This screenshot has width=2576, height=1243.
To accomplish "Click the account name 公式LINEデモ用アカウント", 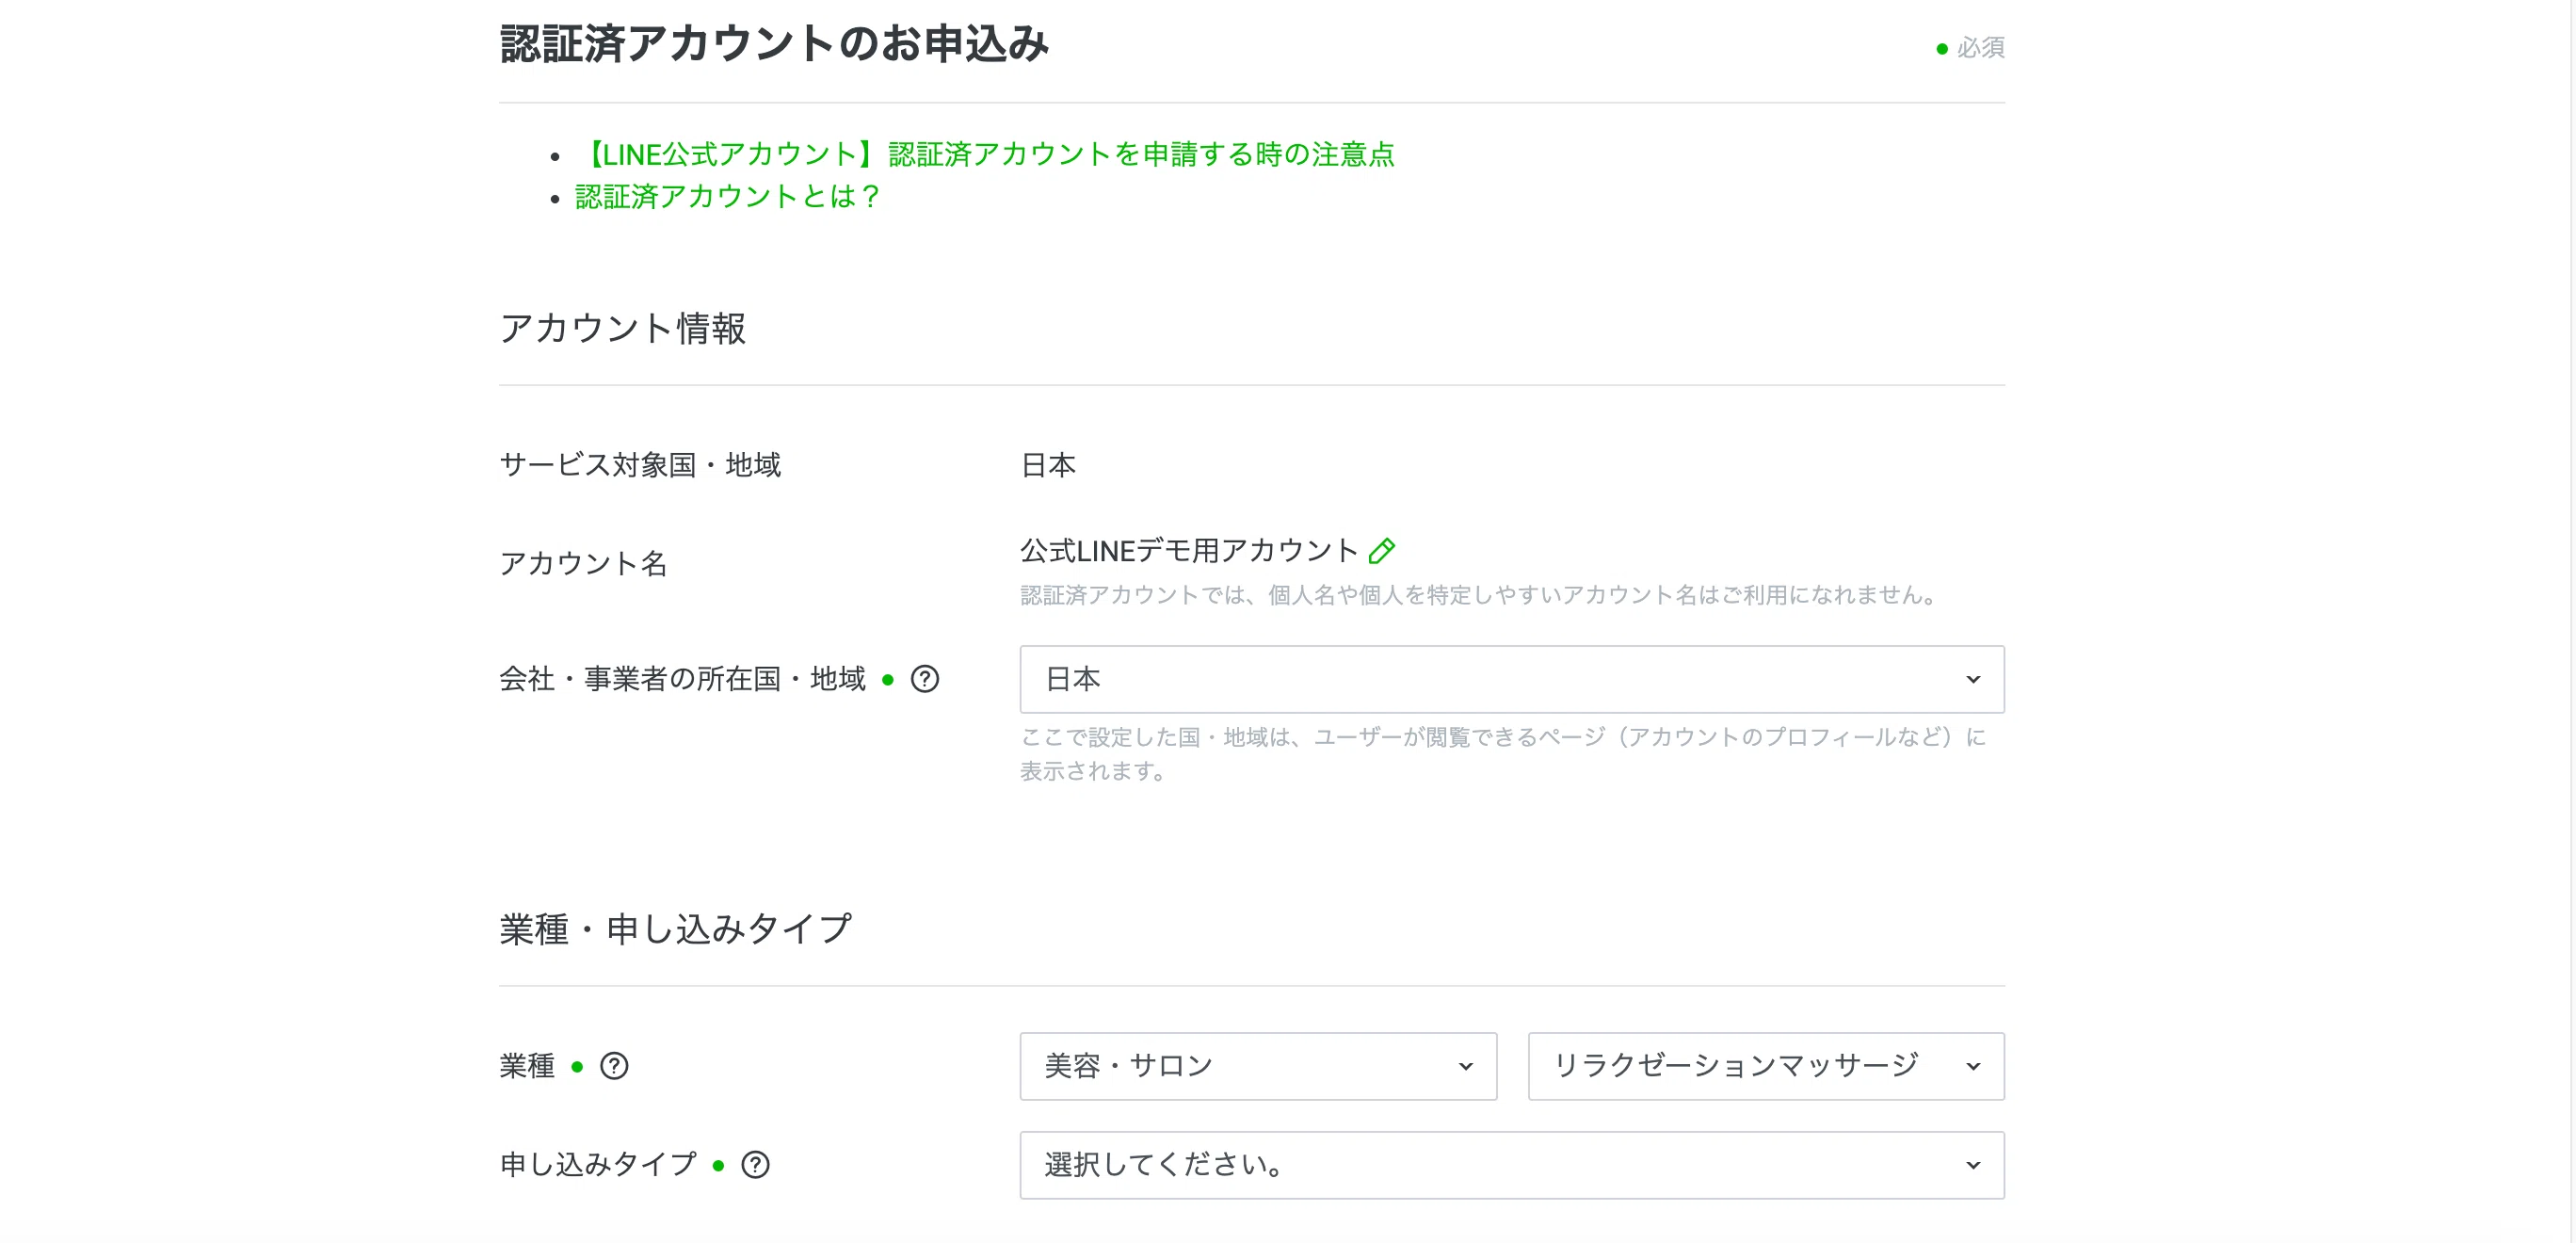I will point(1189,551).
